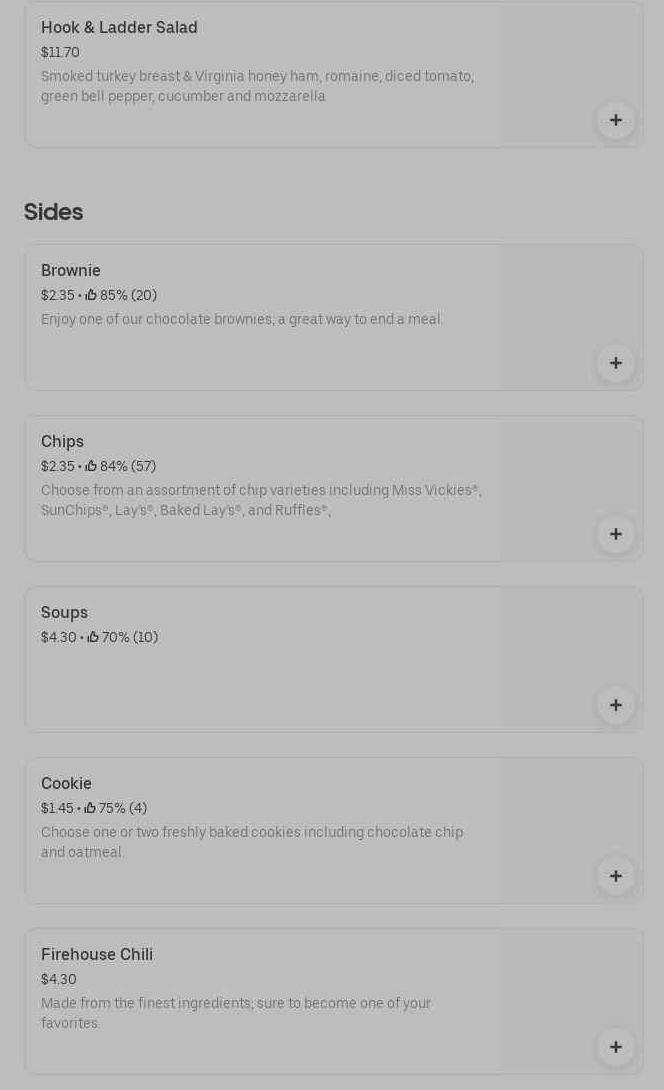Add Chips using the plus icon
The image size is (664, 1090).
tap(616, 534)
